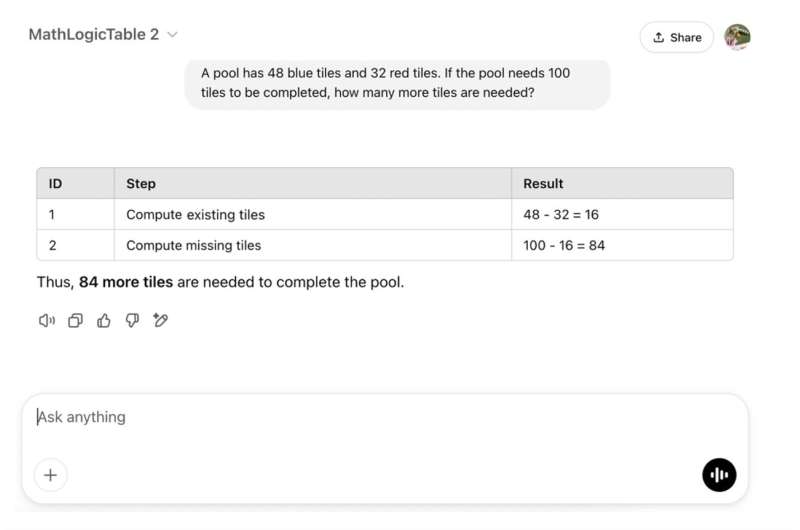Click the pool tiles question bubble

pyautogui.click(x=397, y=83)
